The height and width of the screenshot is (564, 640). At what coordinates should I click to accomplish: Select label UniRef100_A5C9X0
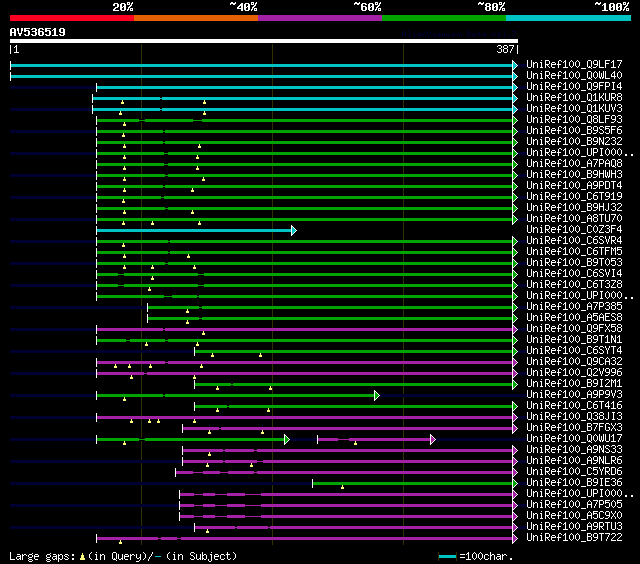574,516
